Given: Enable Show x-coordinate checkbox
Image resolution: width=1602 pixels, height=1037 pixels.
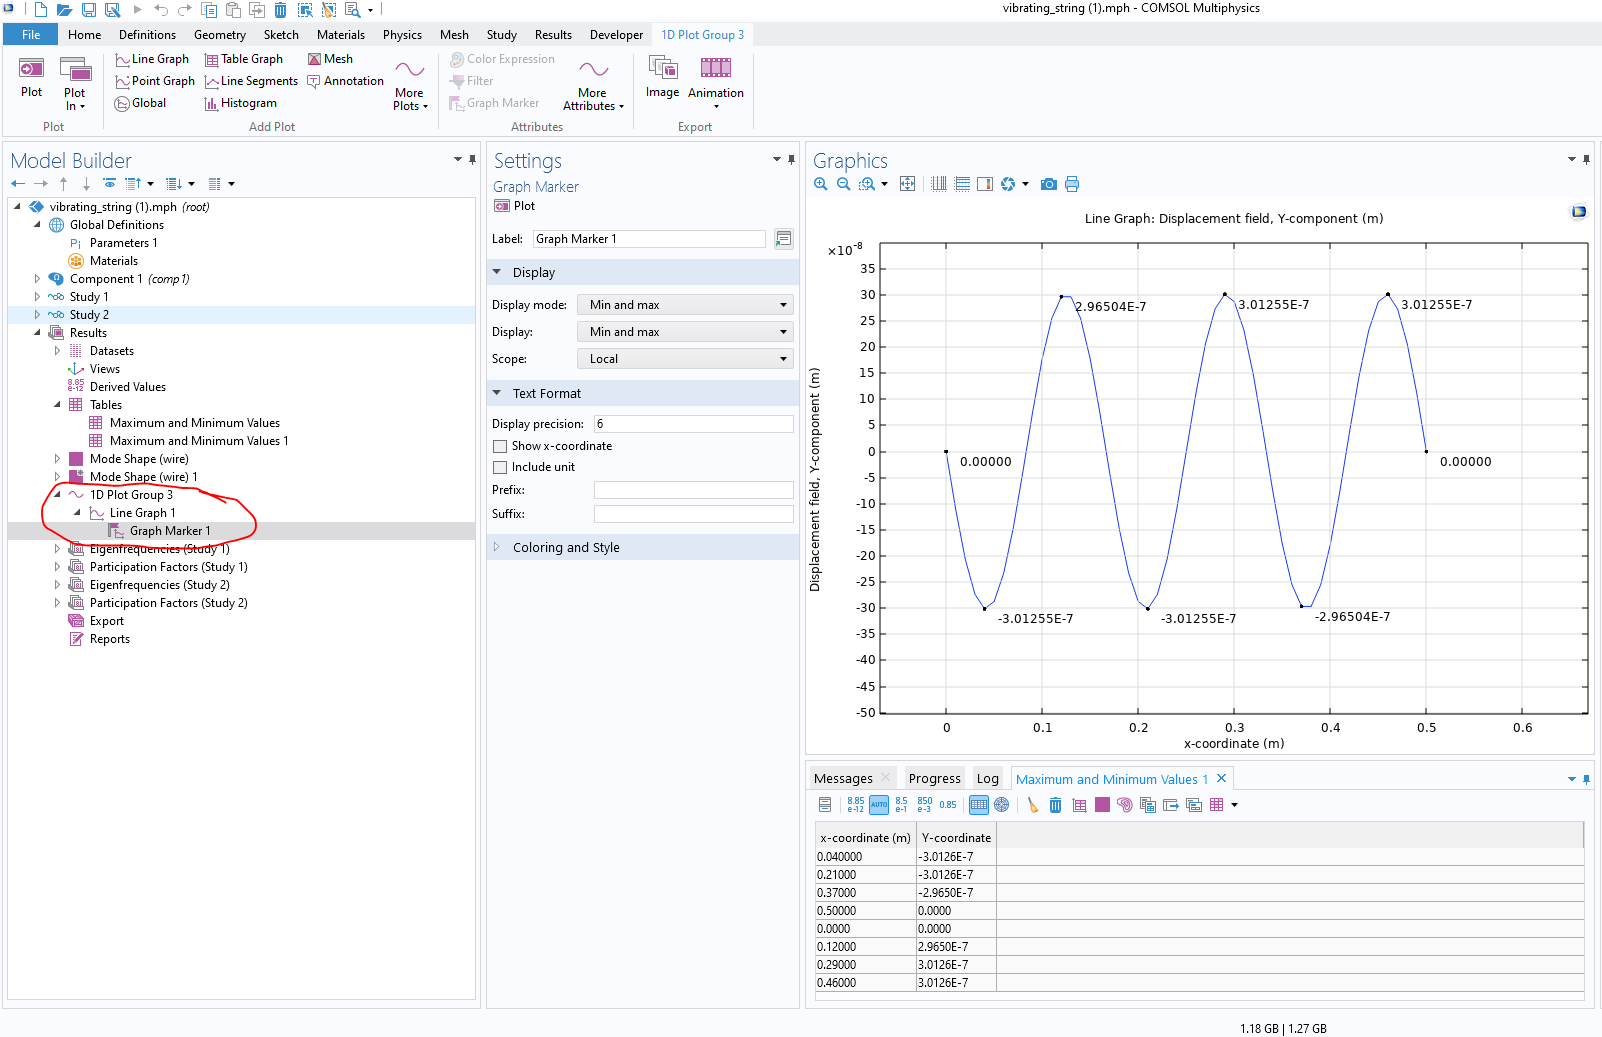Looking at the screenshot, I should 500,446.
